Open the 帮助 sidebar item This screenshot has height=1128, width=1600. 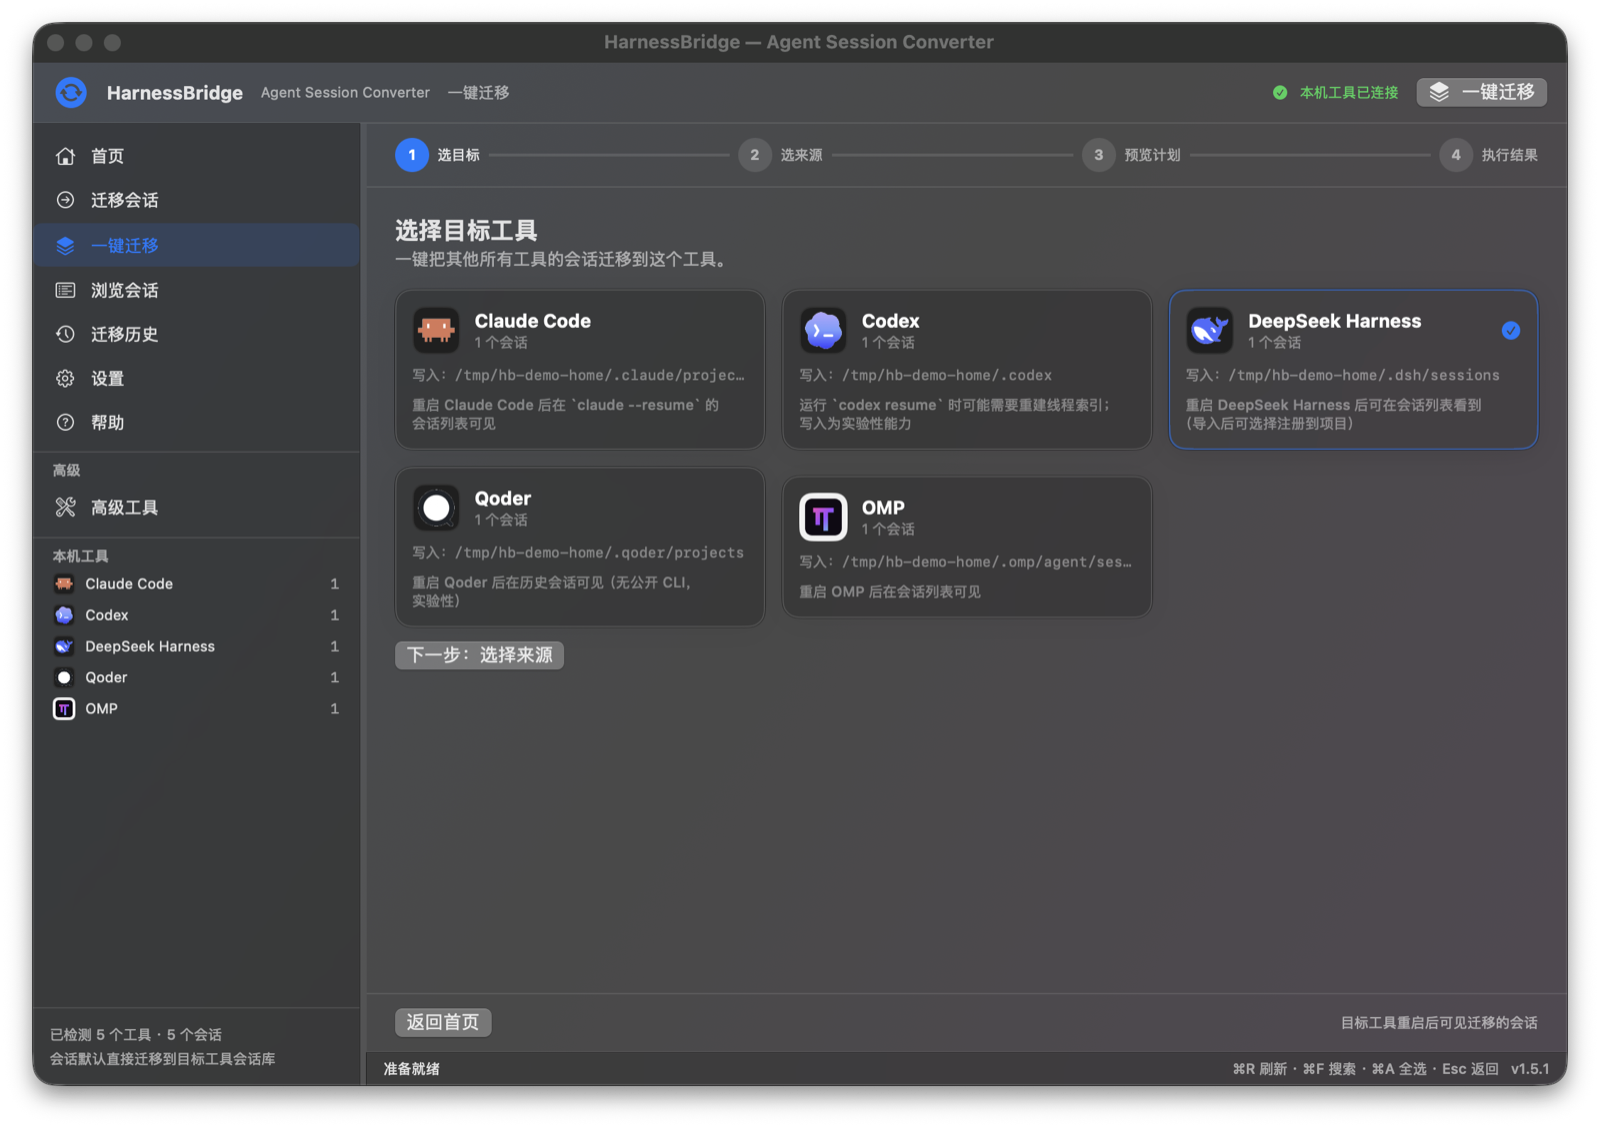tap(197, 422)
